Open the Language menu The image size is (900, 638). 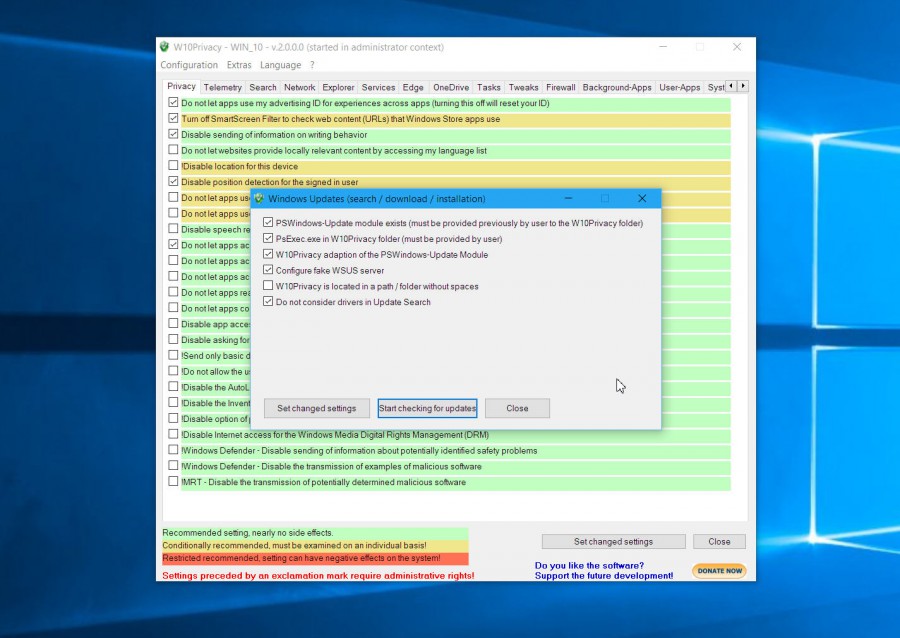tap(282, 64)
